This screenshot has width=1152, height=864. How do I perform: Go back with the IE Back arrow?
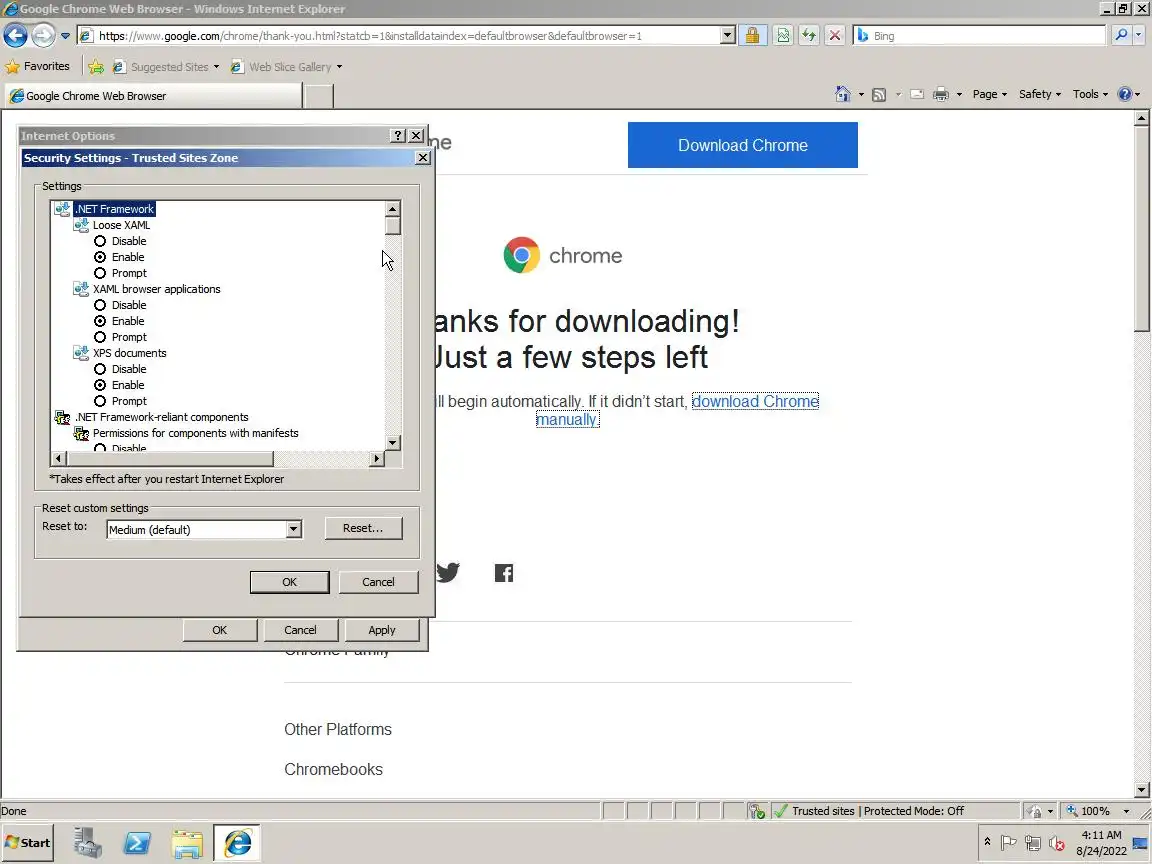[15, 35]
